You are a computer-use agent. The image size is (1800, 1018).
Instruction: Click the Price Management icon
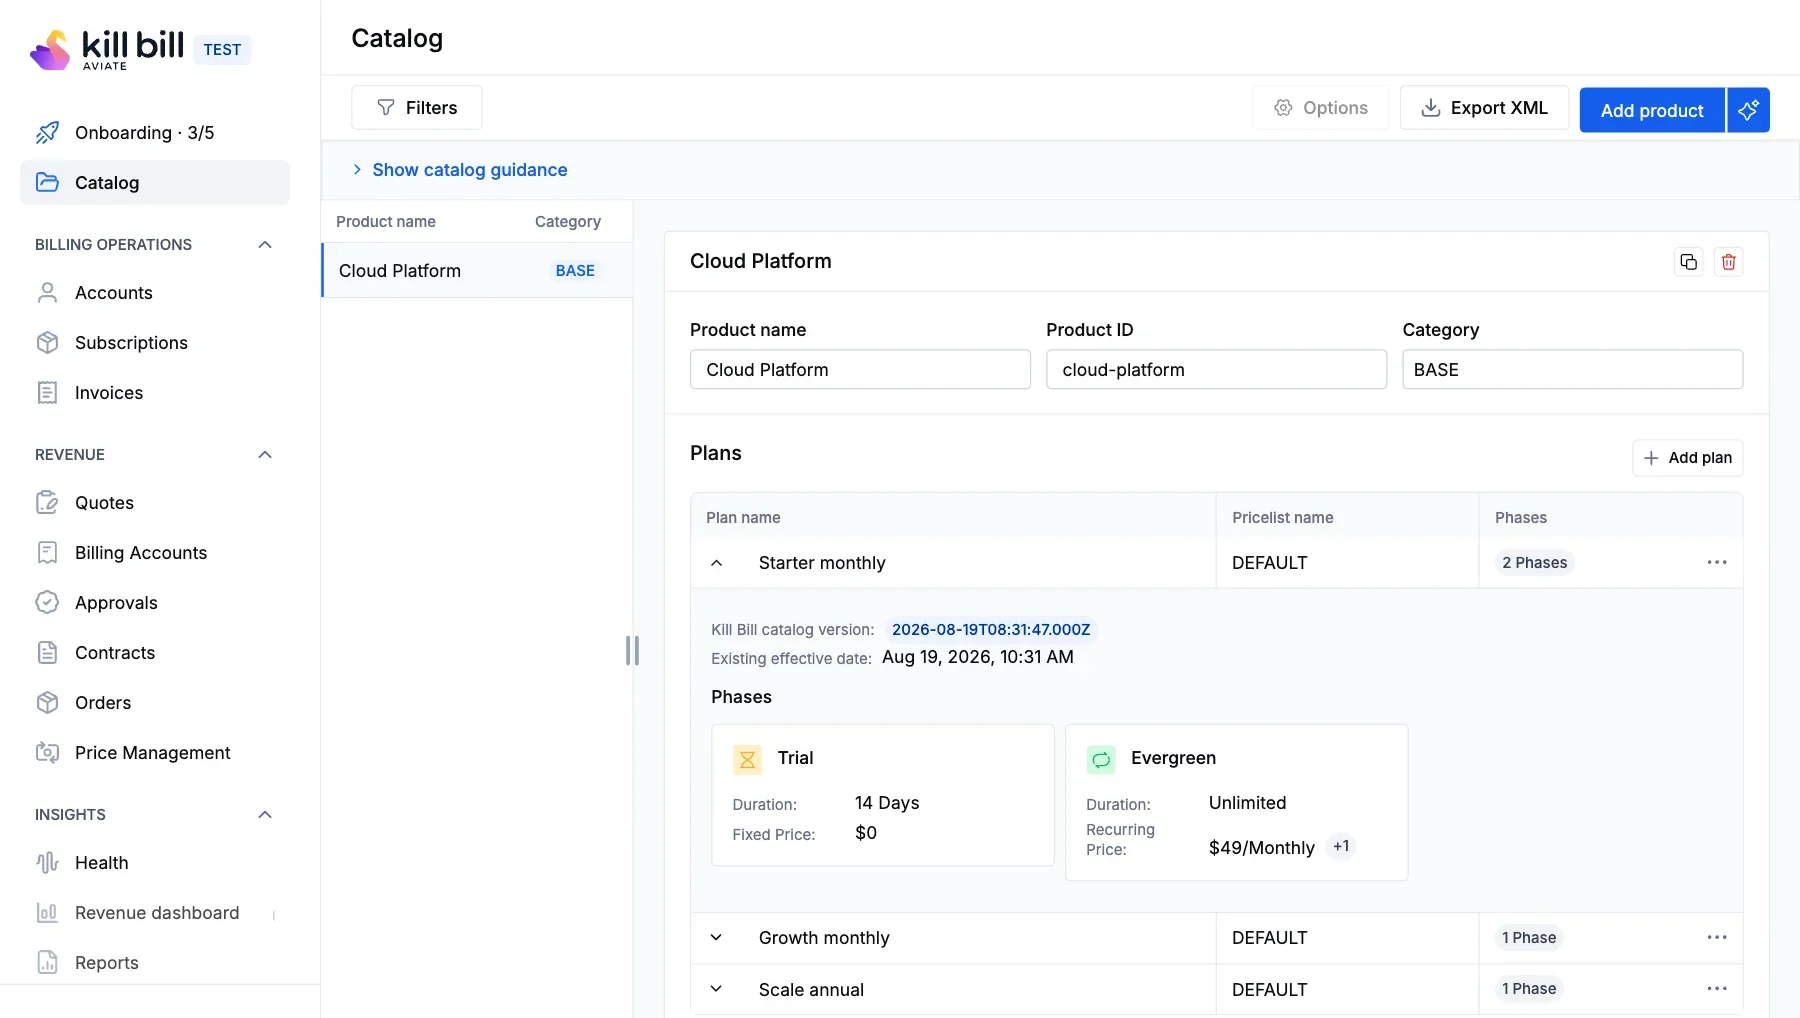47,753
